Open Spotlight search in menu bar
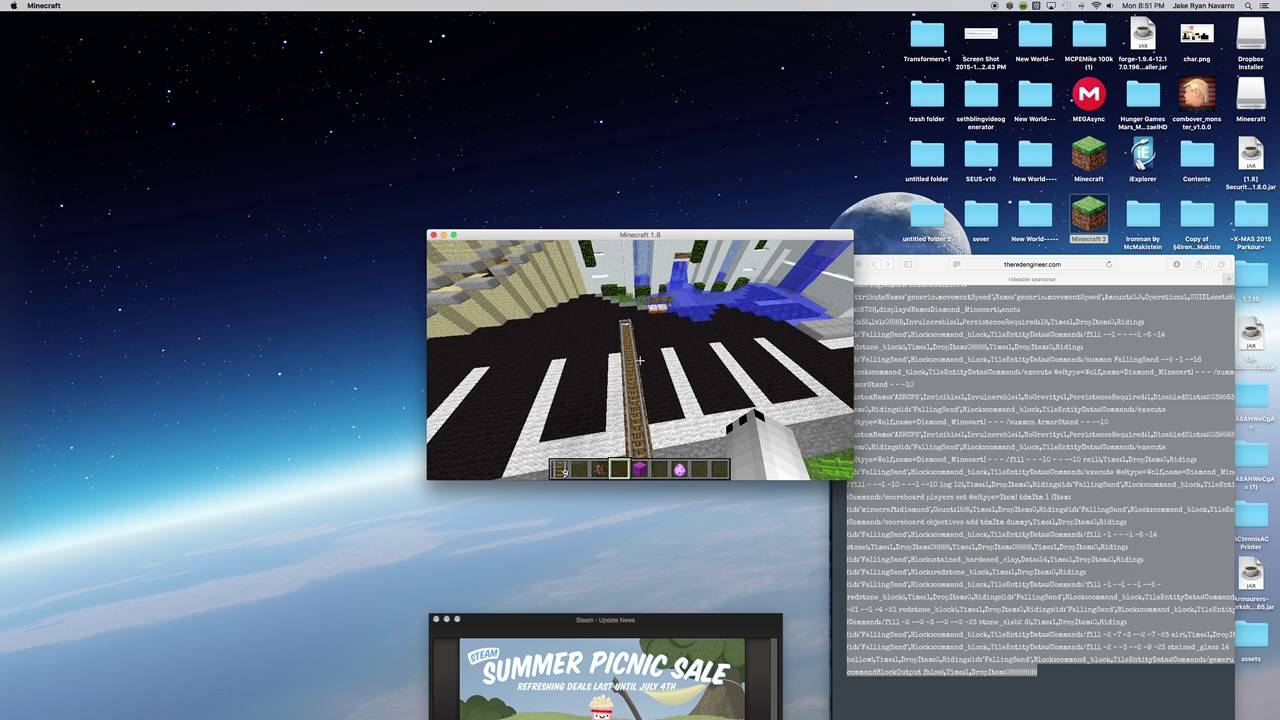 point(1249,6)
